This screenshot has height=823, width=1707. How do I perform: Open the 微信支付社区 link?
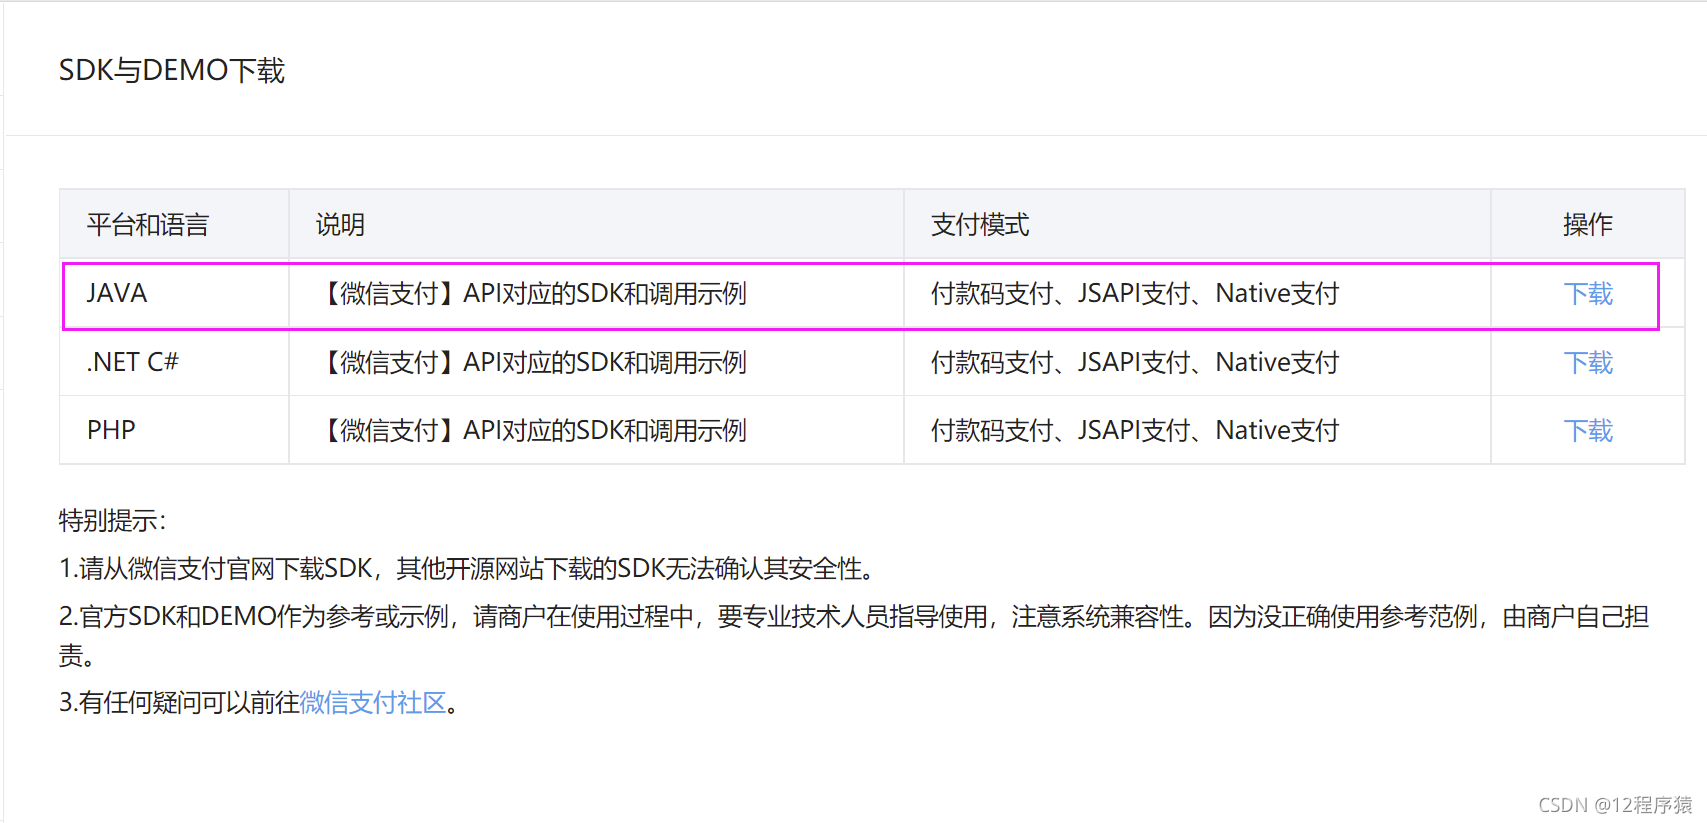point(373,703)
